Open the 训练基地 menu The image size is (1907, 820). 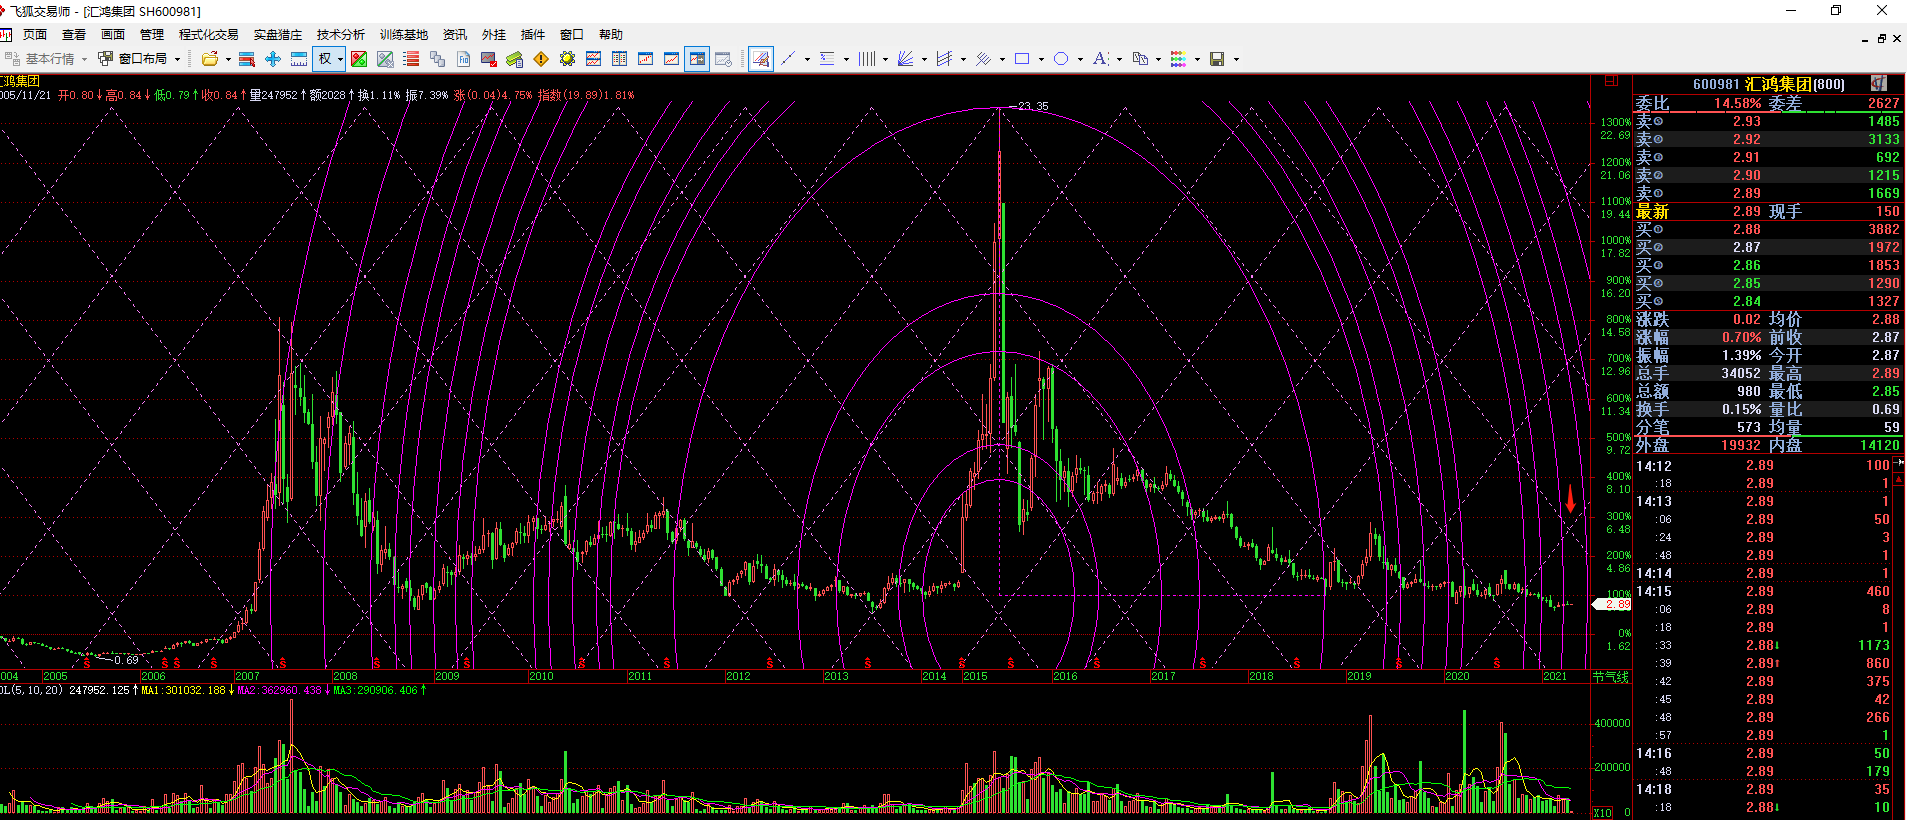point(404,35)
